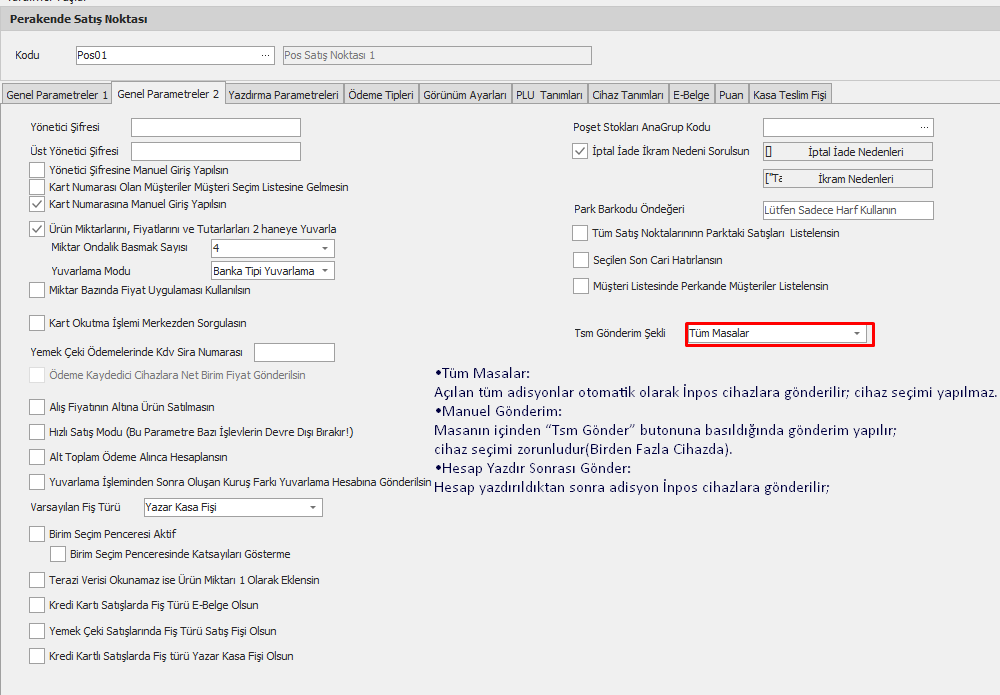1000x695 pixels.
Task: Click Yemek Çeki Kdv Sıra Numarası field
Action: (x=294, y=352)
